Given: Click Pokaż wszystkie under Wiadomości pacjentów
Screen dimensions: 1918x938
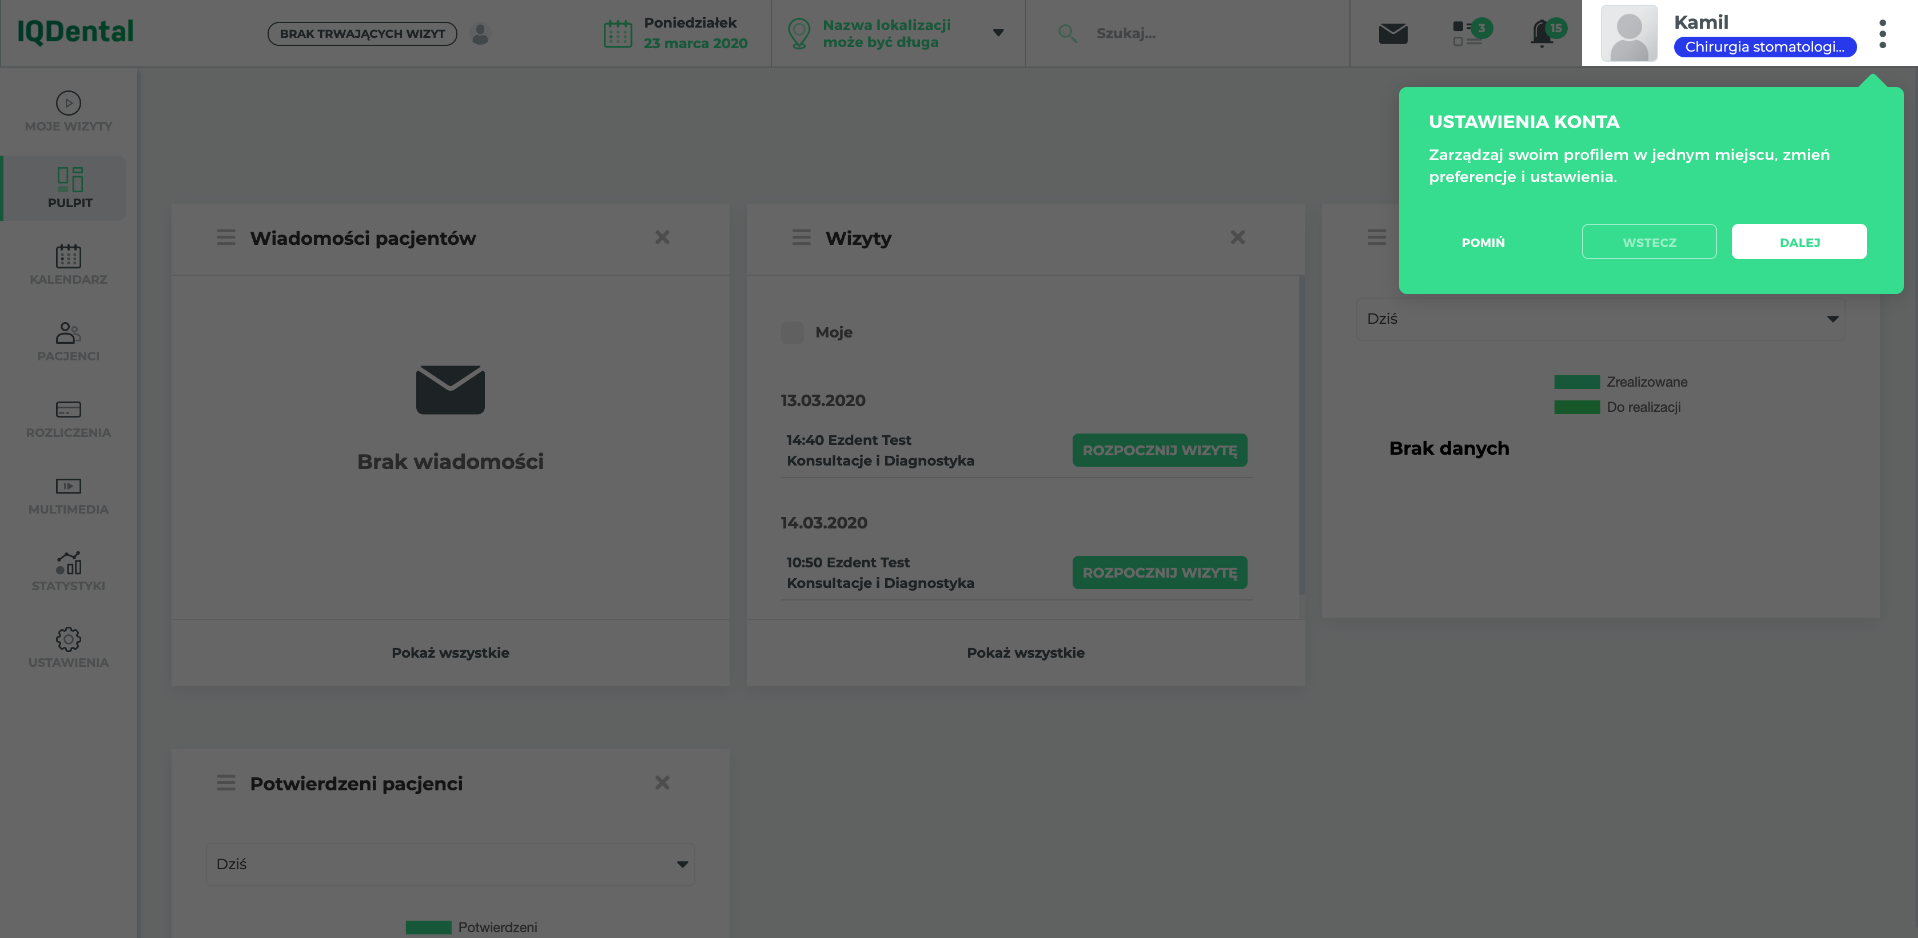Looking at the screenshot, I should 450,653.
